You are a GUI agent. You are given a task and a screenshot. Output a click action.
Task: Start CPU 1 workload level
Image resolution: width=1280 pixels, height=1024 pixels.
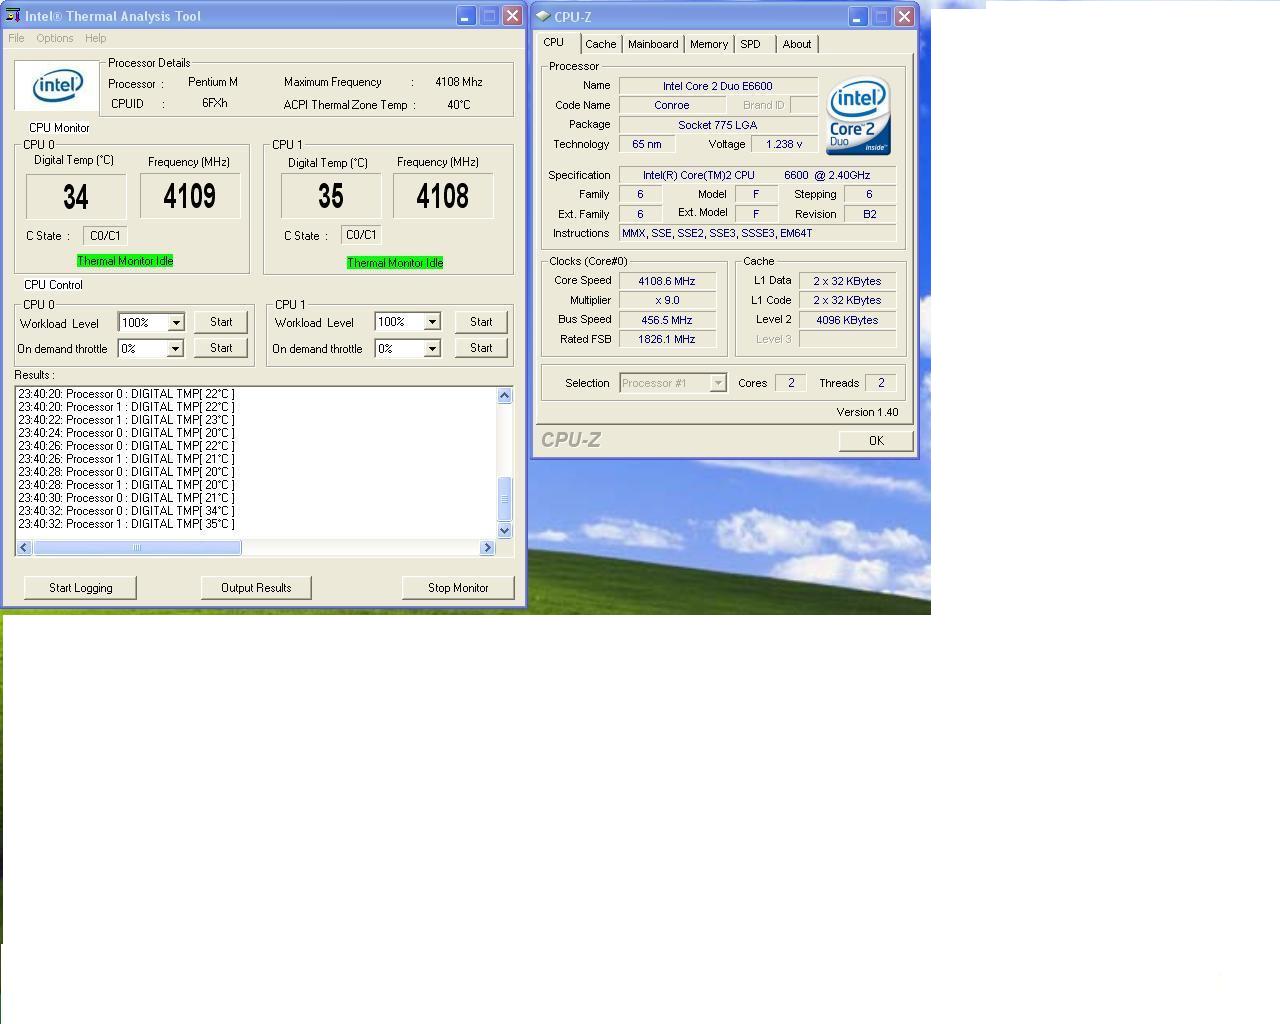click(481, 322)
